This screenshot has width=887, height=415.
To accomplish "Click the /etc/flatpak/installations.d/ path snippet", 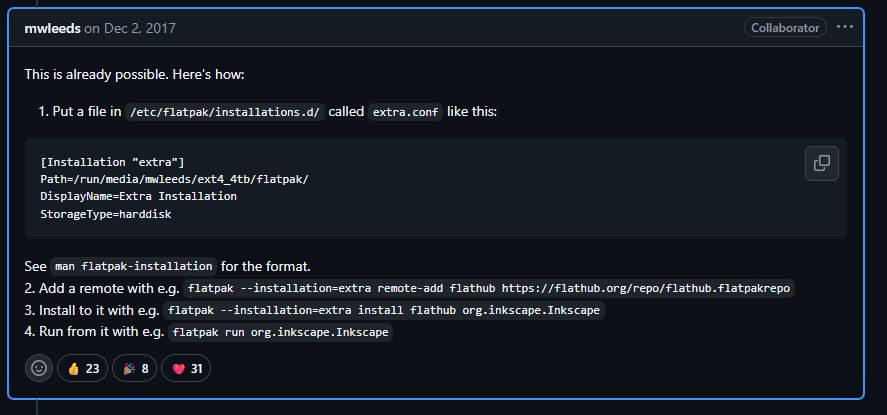I will pos(224,112).
